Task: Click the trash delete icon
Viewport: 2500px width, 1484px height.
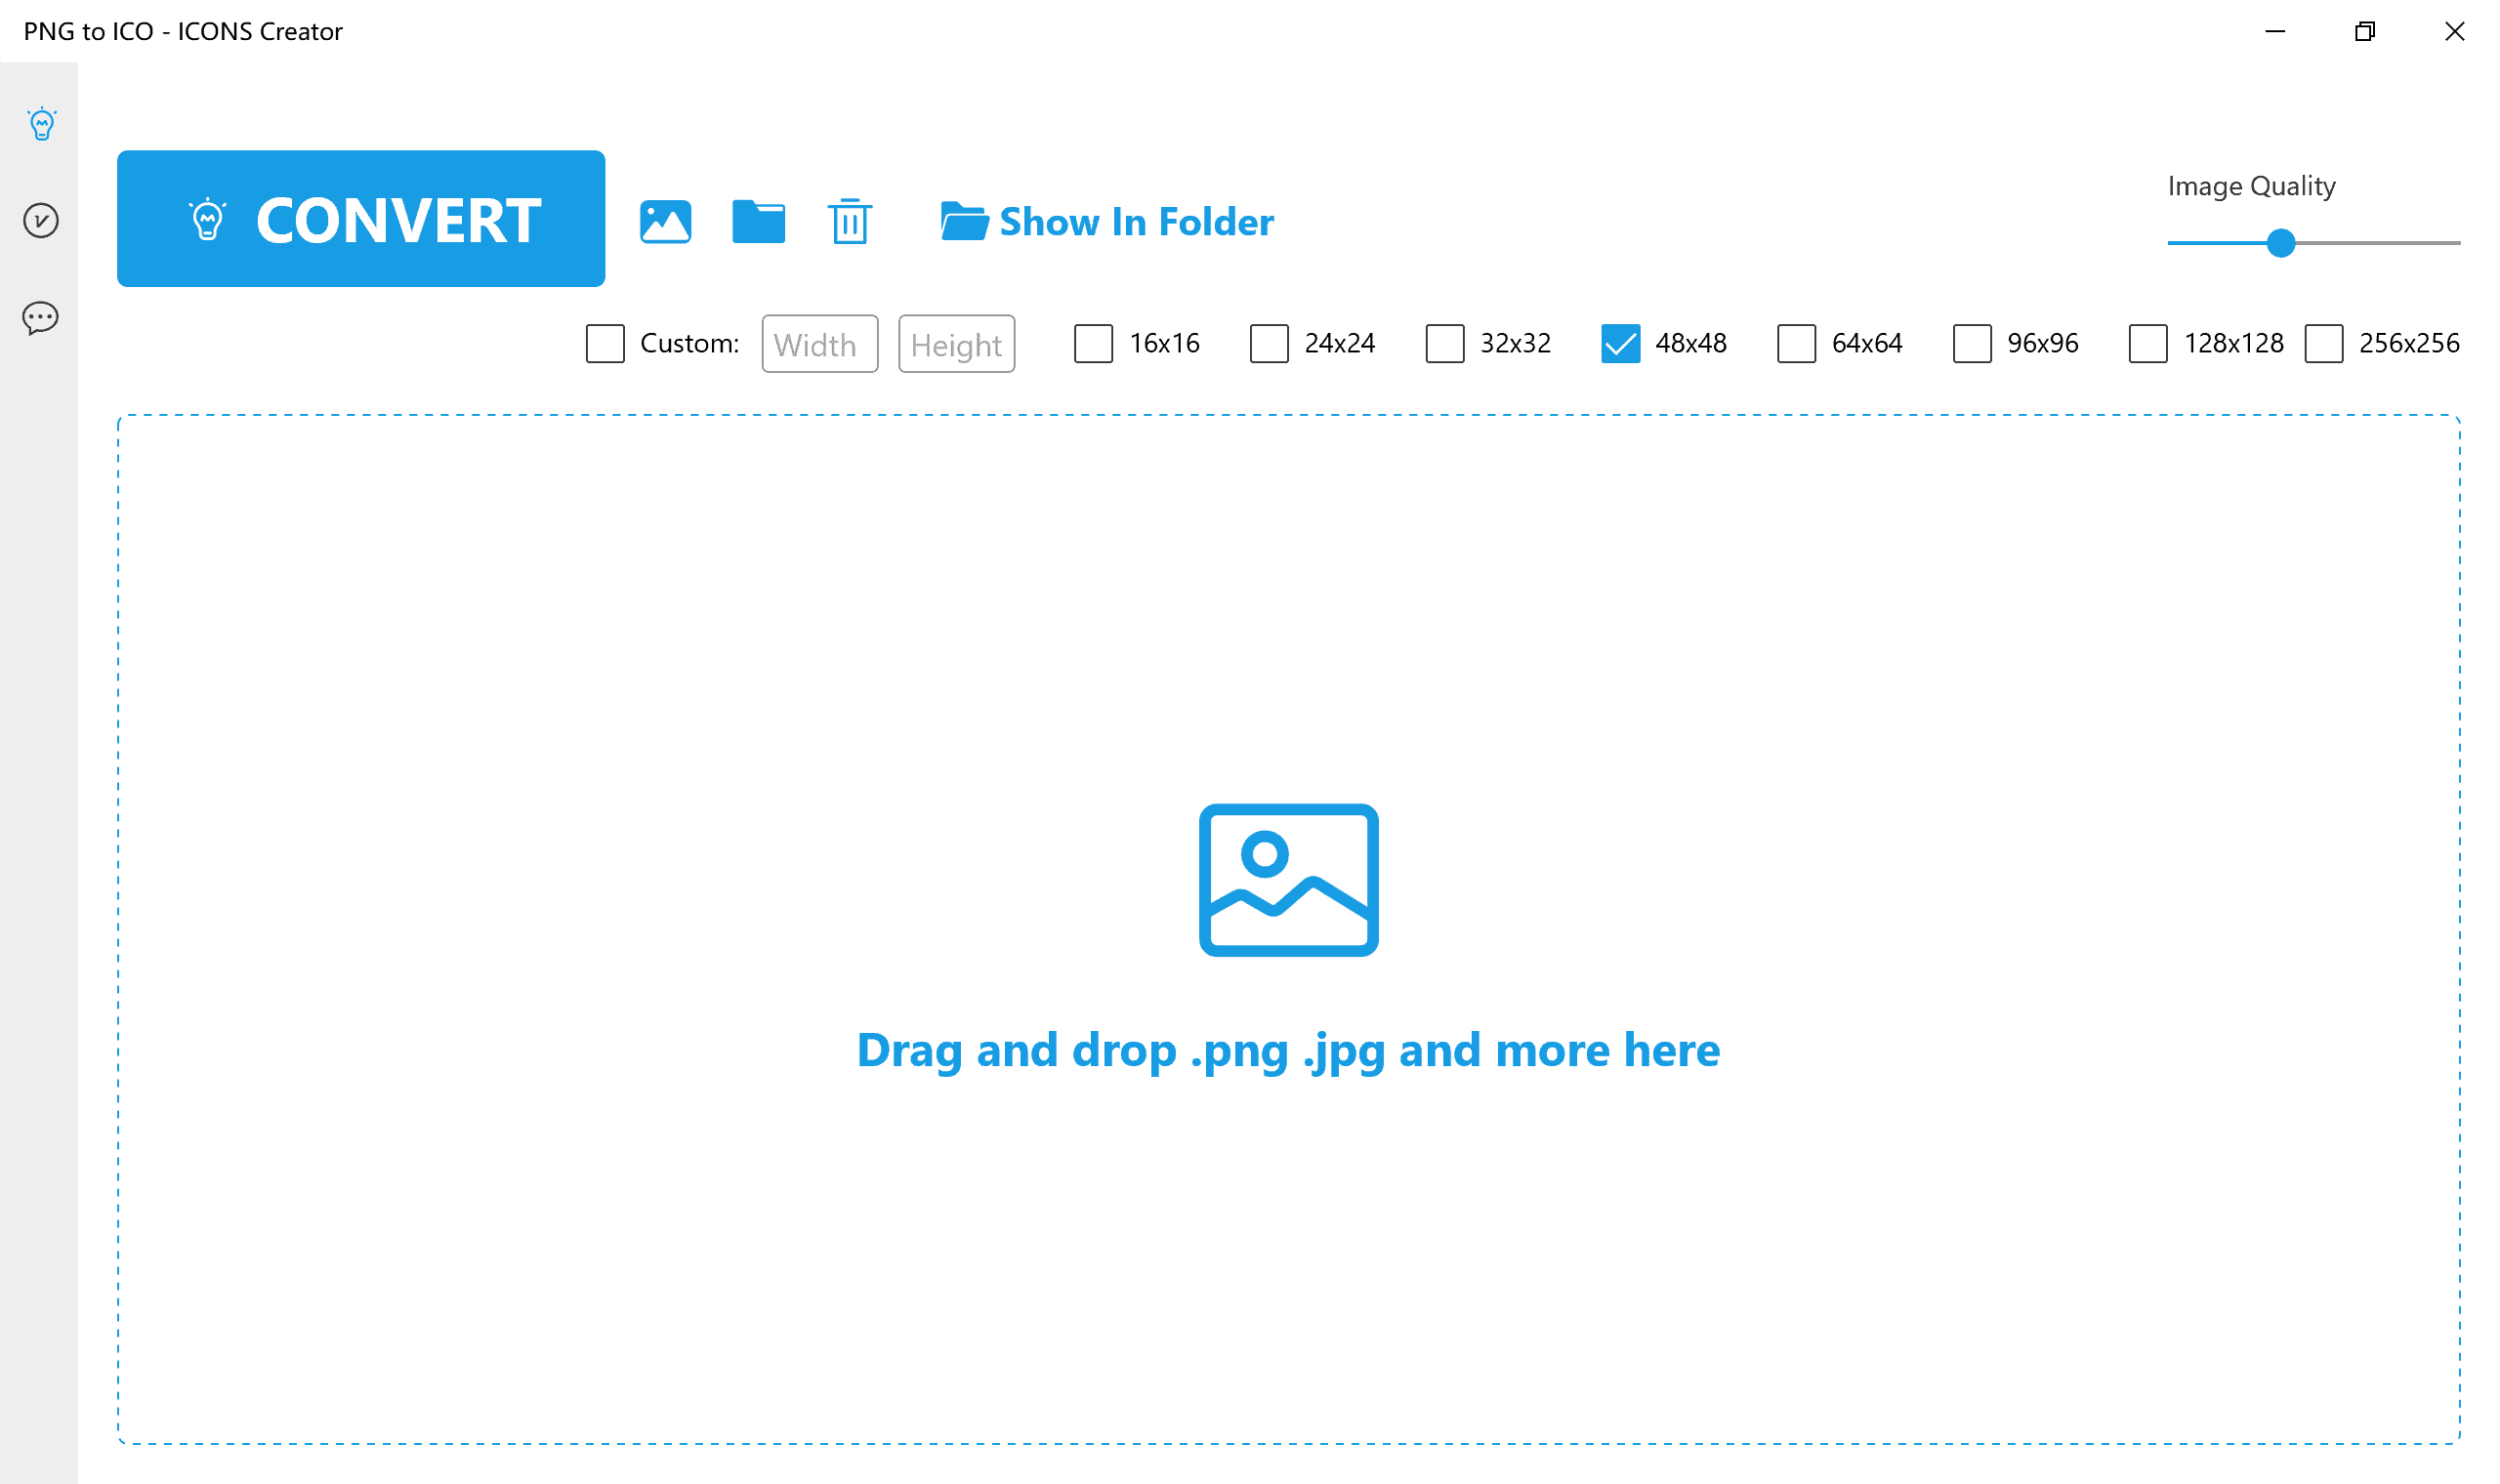Action: pos(849,221)
